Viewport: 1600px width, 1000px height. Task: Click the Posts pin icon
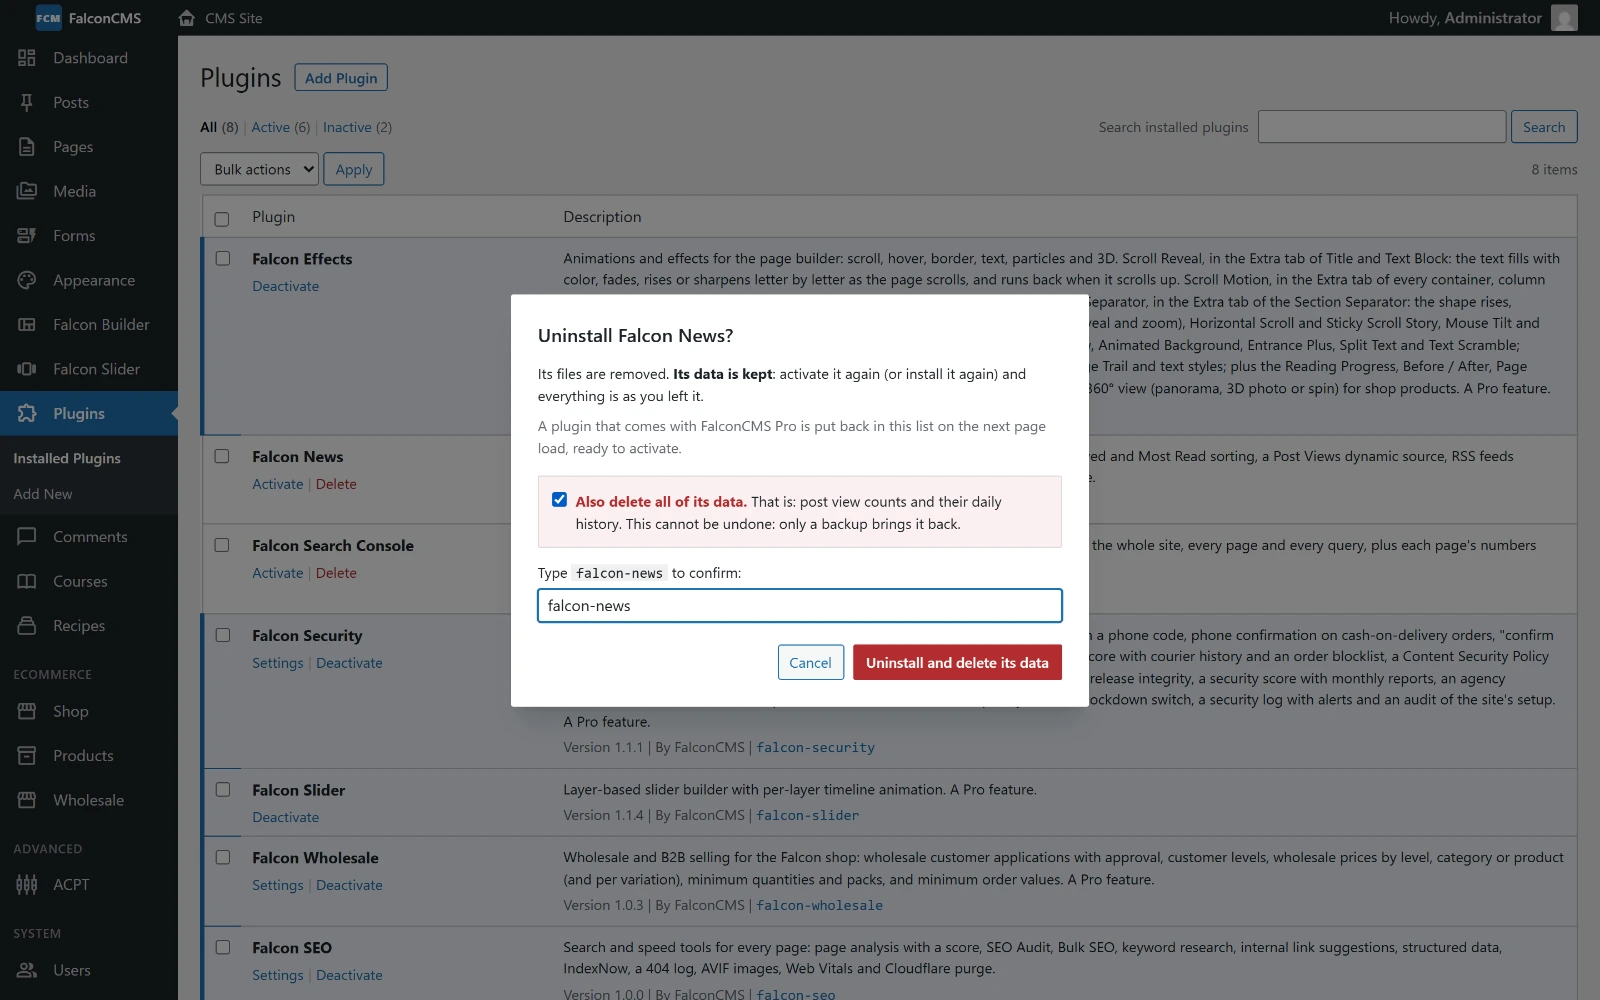click(x=27, y=102)
